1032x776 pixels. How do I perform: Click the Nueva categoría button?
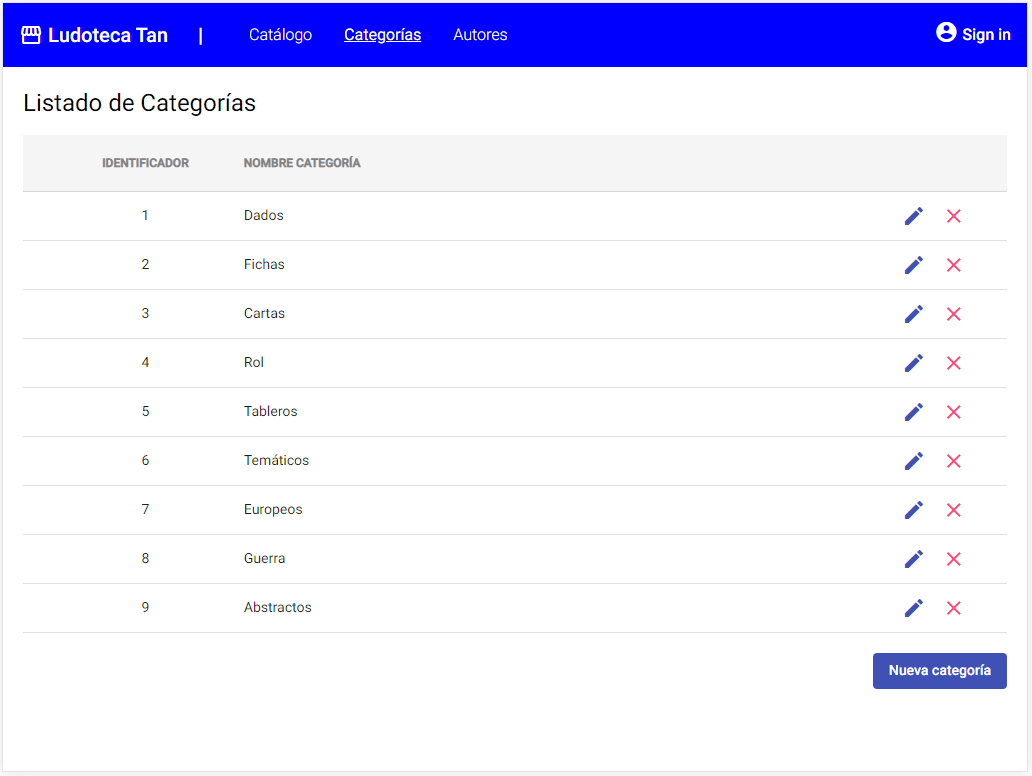tap(939, 670)
